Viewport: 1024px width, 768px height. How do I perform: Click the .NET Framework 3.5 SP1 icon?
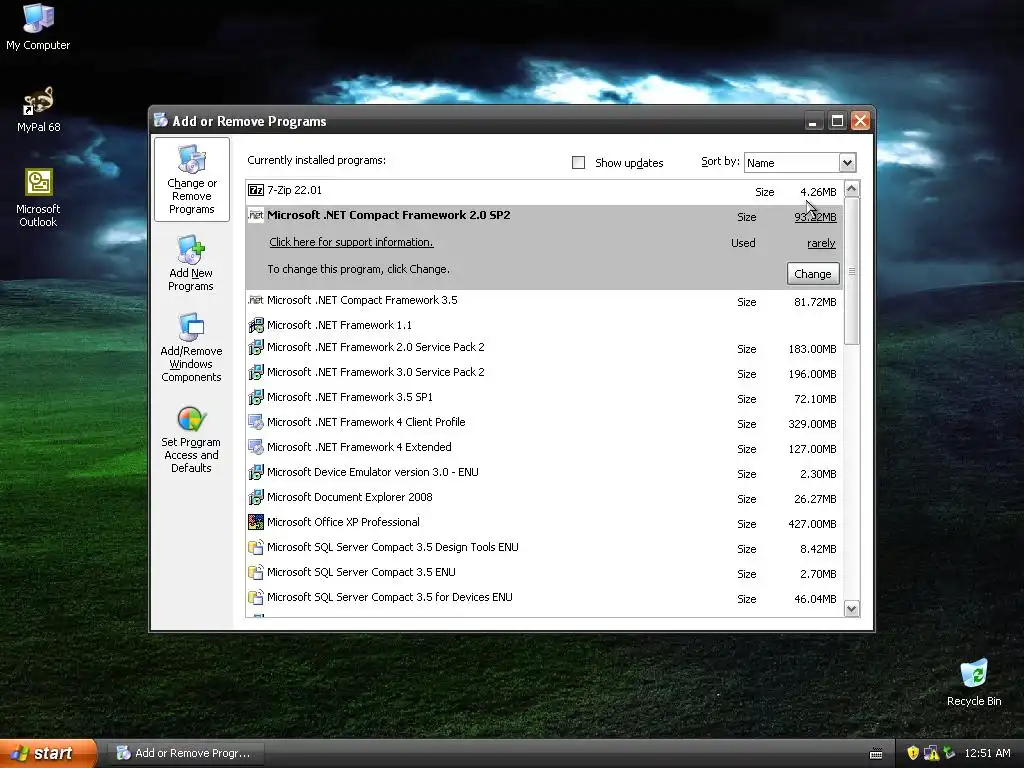(x=256, y=396)
